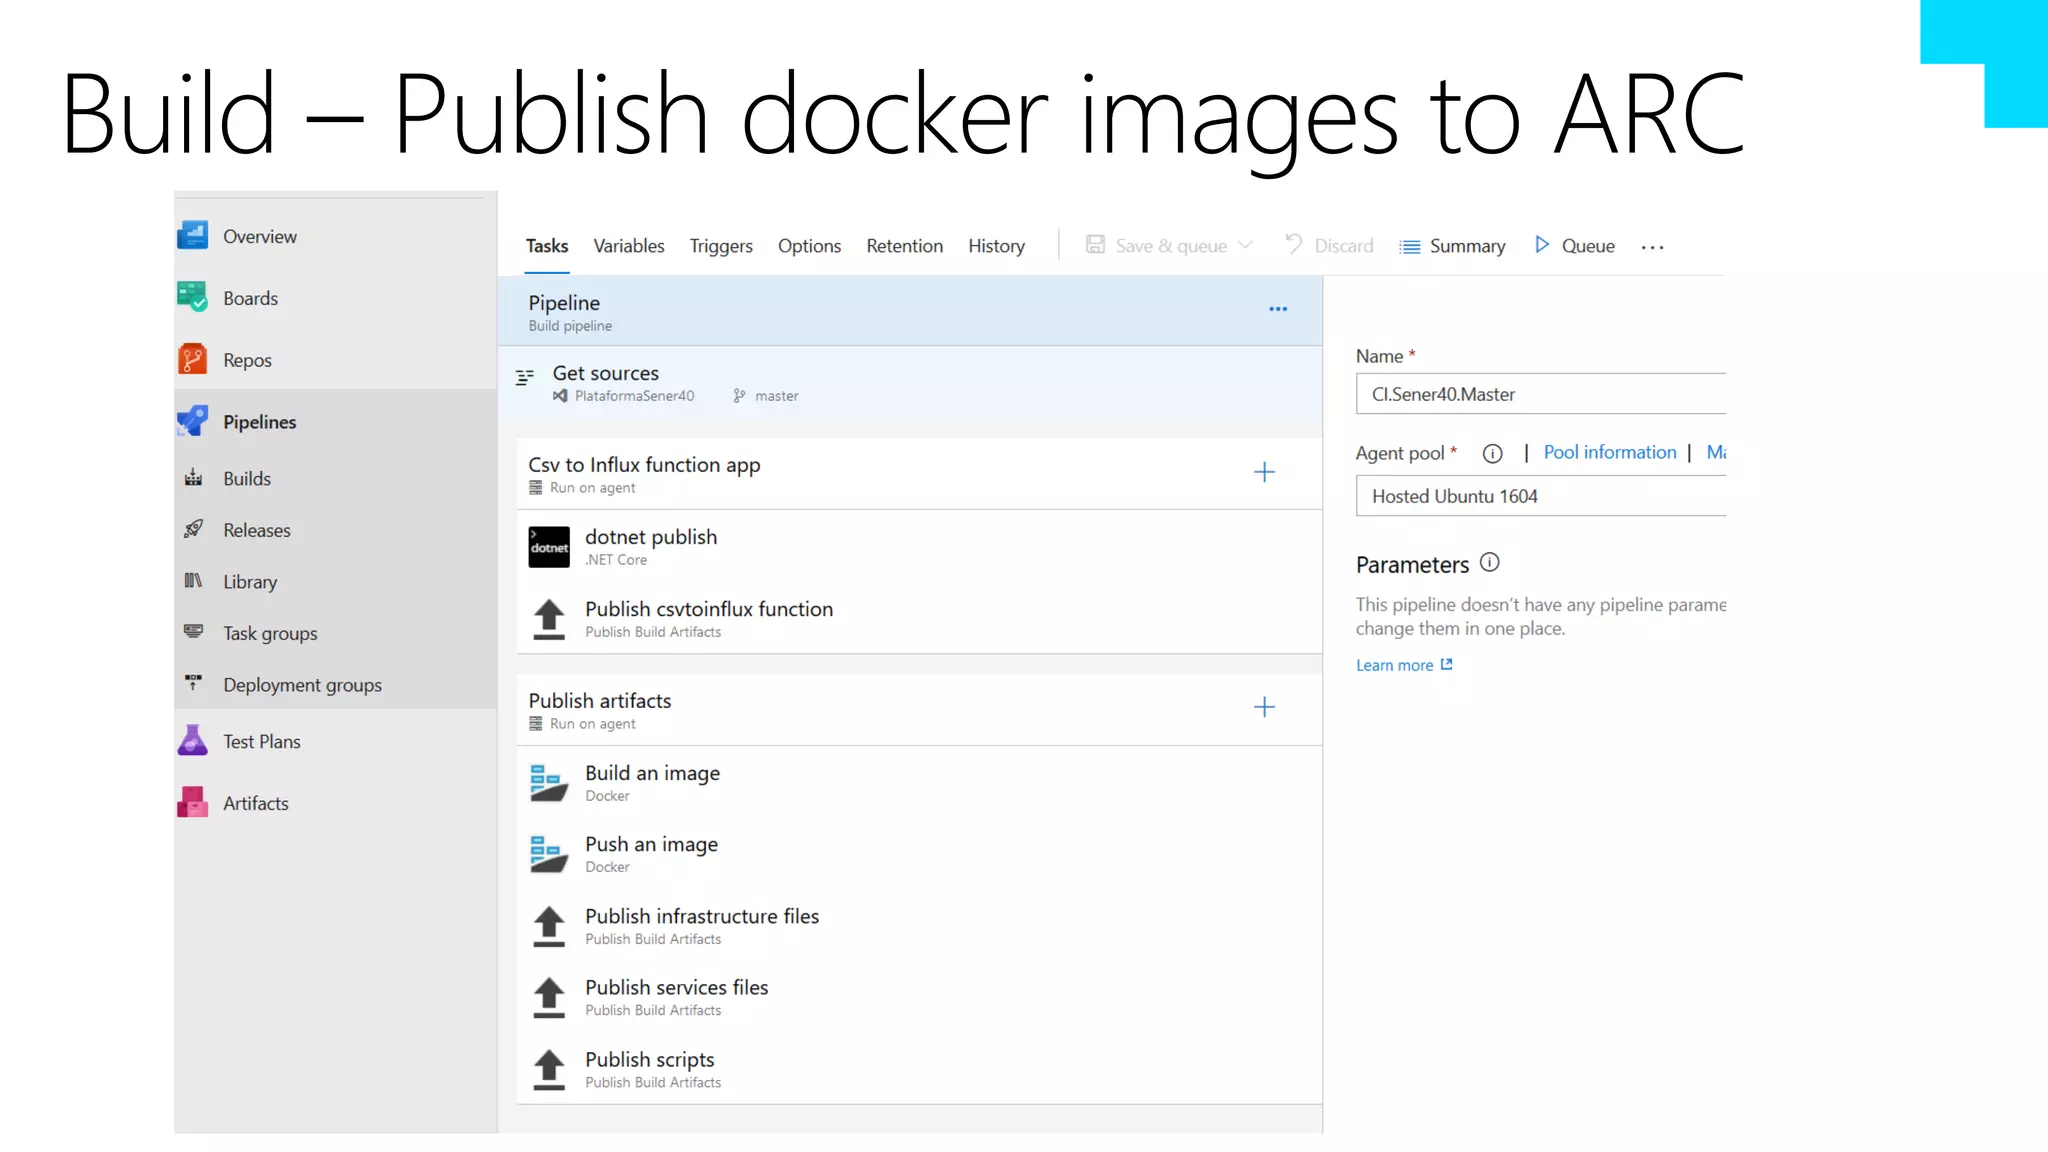Image resolution: width=2048 pixels, height=1152 pixels.
Task: Click the pipeline Name input field
Action: pyautogui.click(x=1540, y=394)
